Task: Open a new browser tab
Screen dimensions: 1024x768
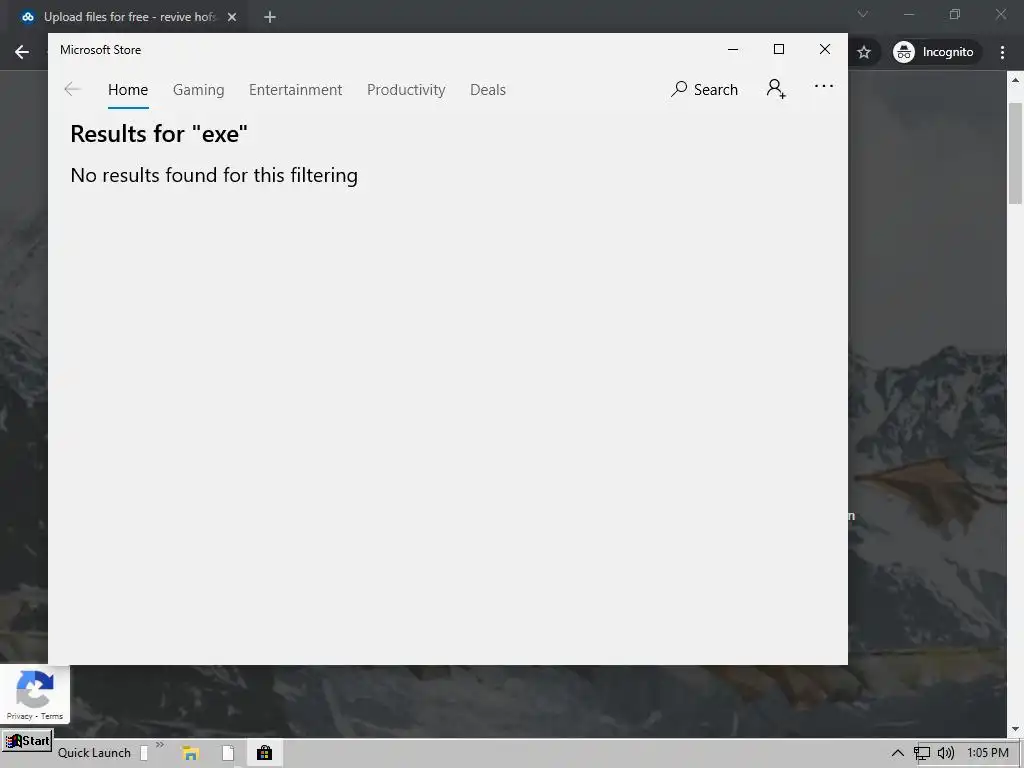Action: [x=270, y=17]
